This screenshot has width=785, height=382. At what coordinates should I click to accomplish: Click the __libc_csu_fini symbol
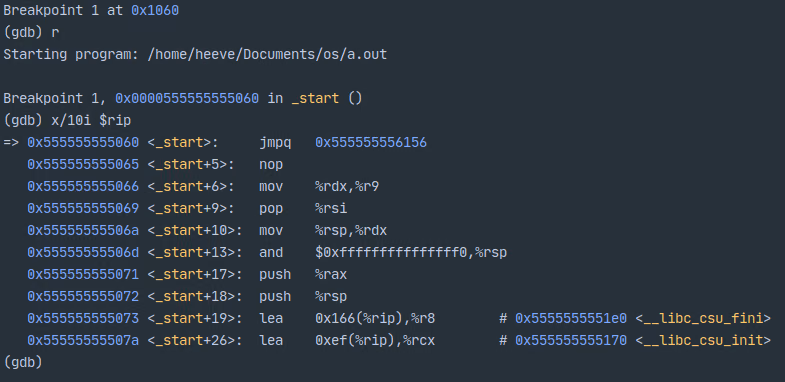click(x=703, y=319)
